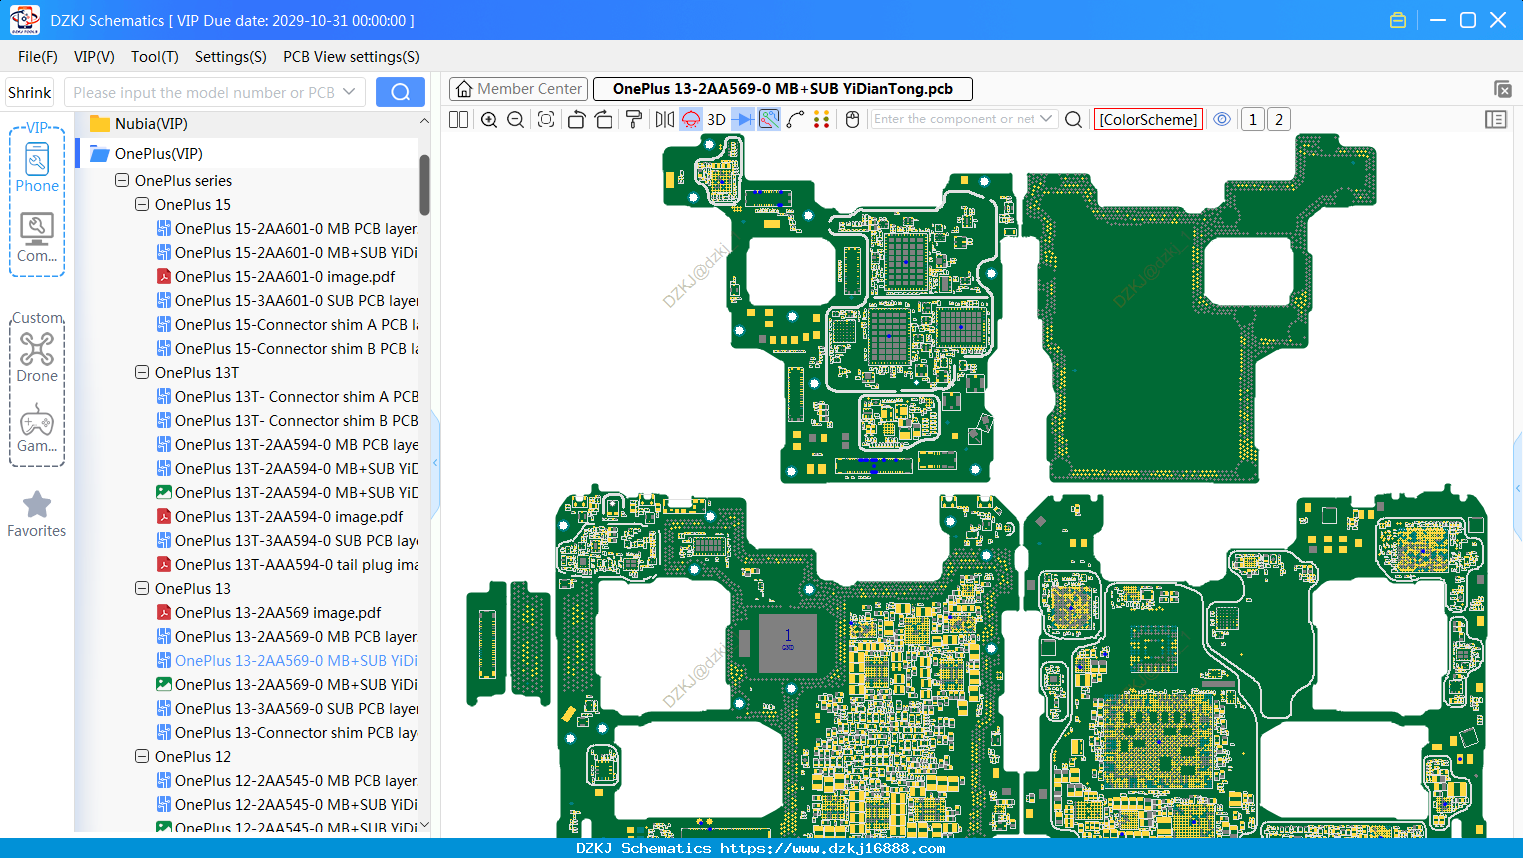Image resolution: width=1523 pixels, height=858 pixels.
Task: Open the File(F) menu
Action: [38, 57]
